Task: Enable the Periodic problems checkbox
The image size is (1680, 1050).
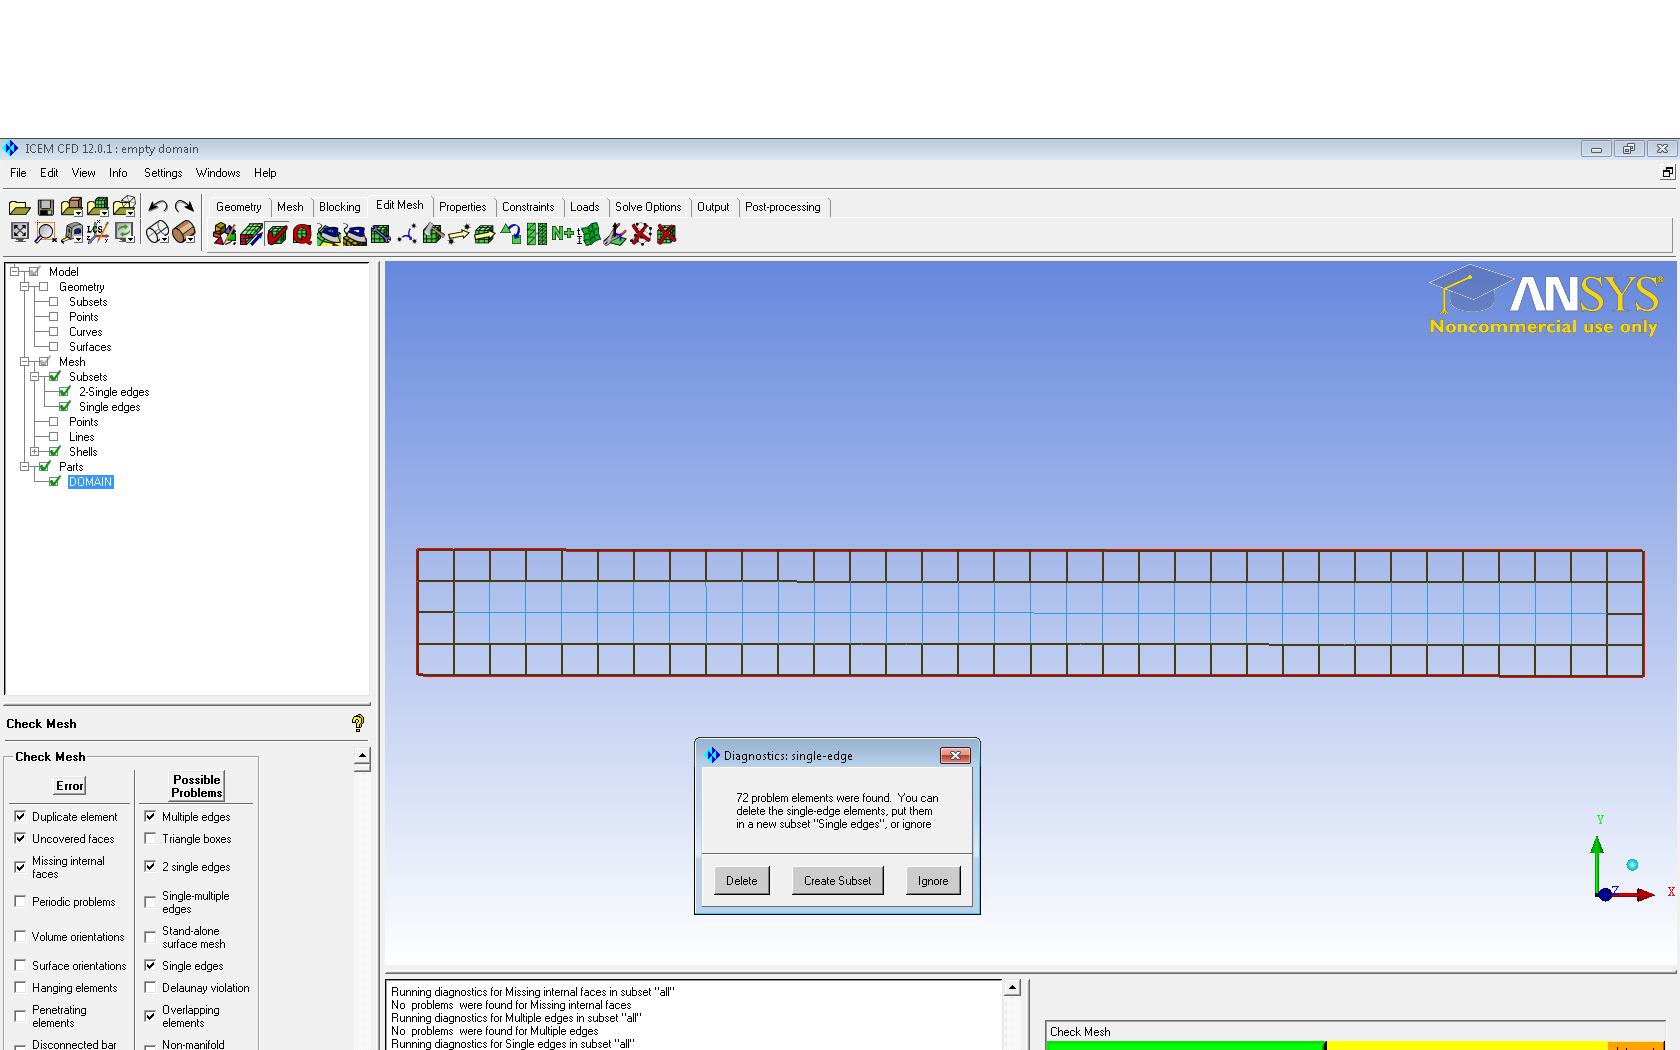Action: [20, 901]
